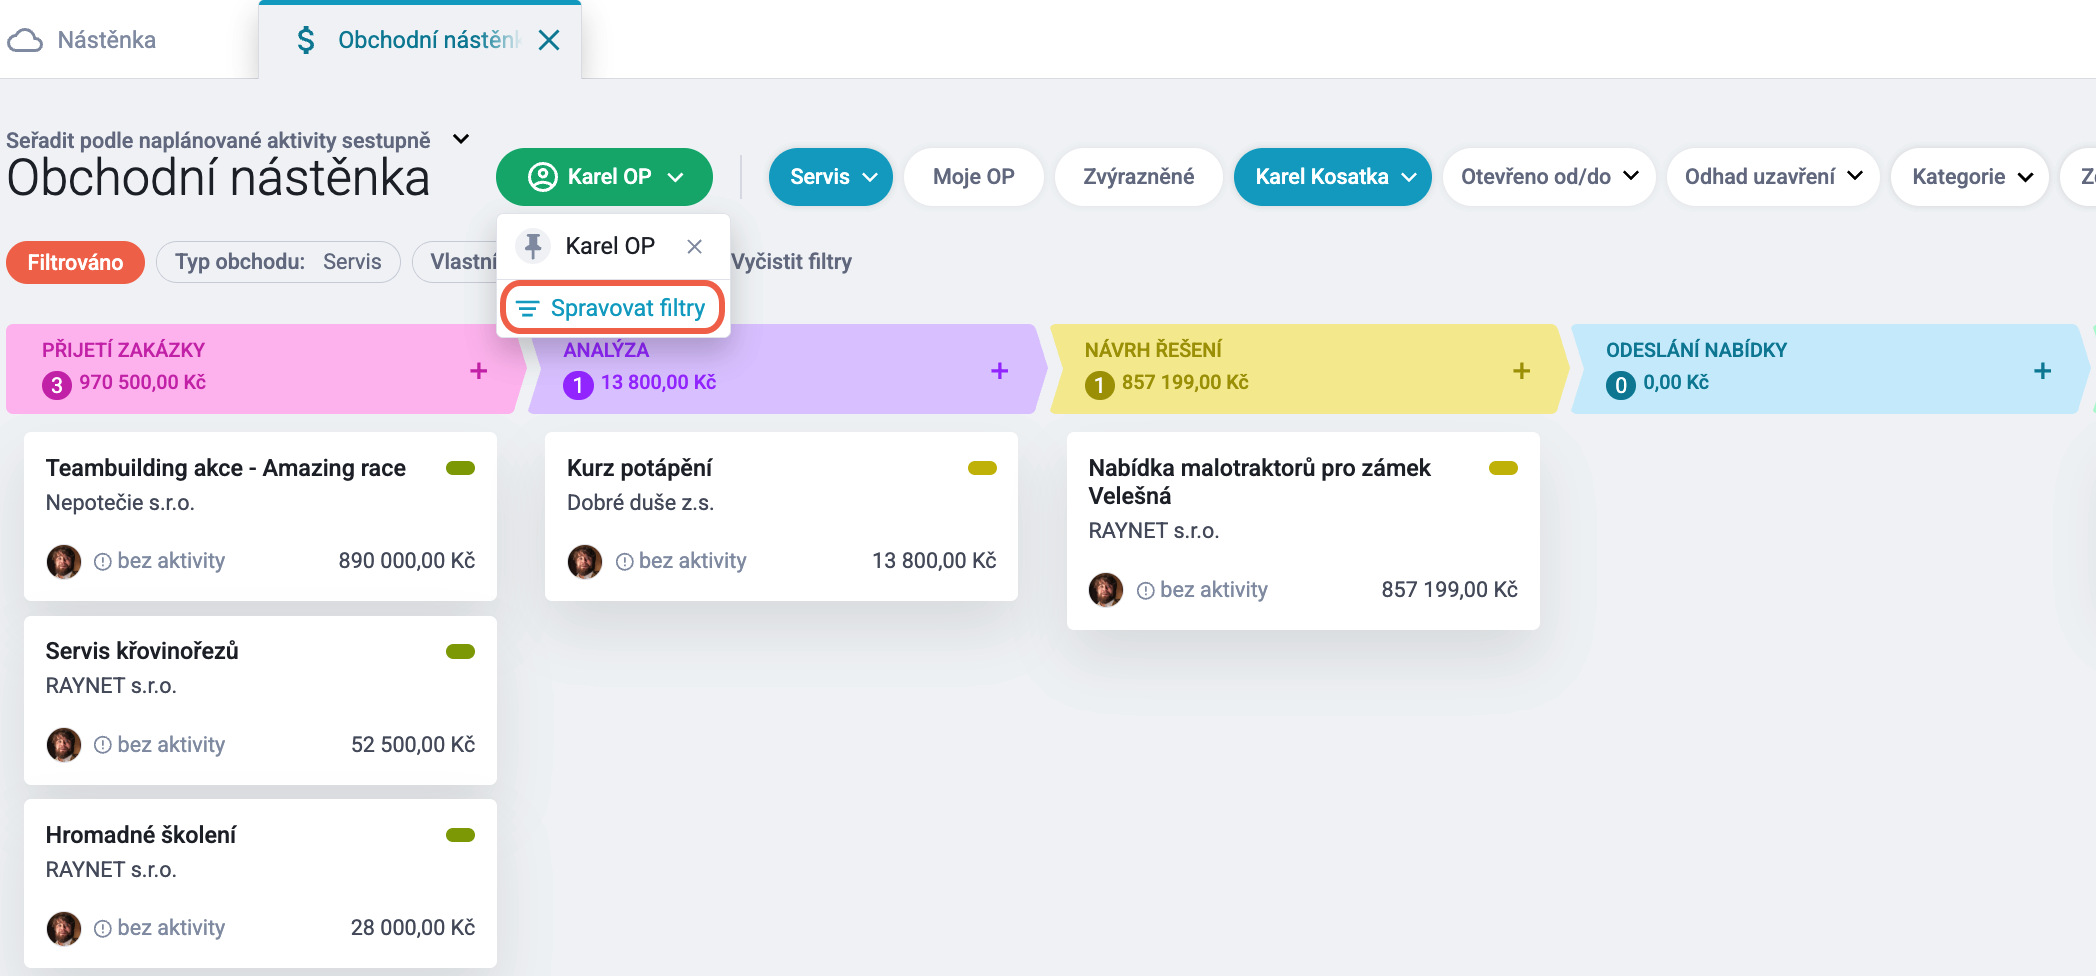The height and width of the screenshot is (976, 2096).
Task: Click bez aktivity on the Teambuilding akce card
Action: click(160, 561)
